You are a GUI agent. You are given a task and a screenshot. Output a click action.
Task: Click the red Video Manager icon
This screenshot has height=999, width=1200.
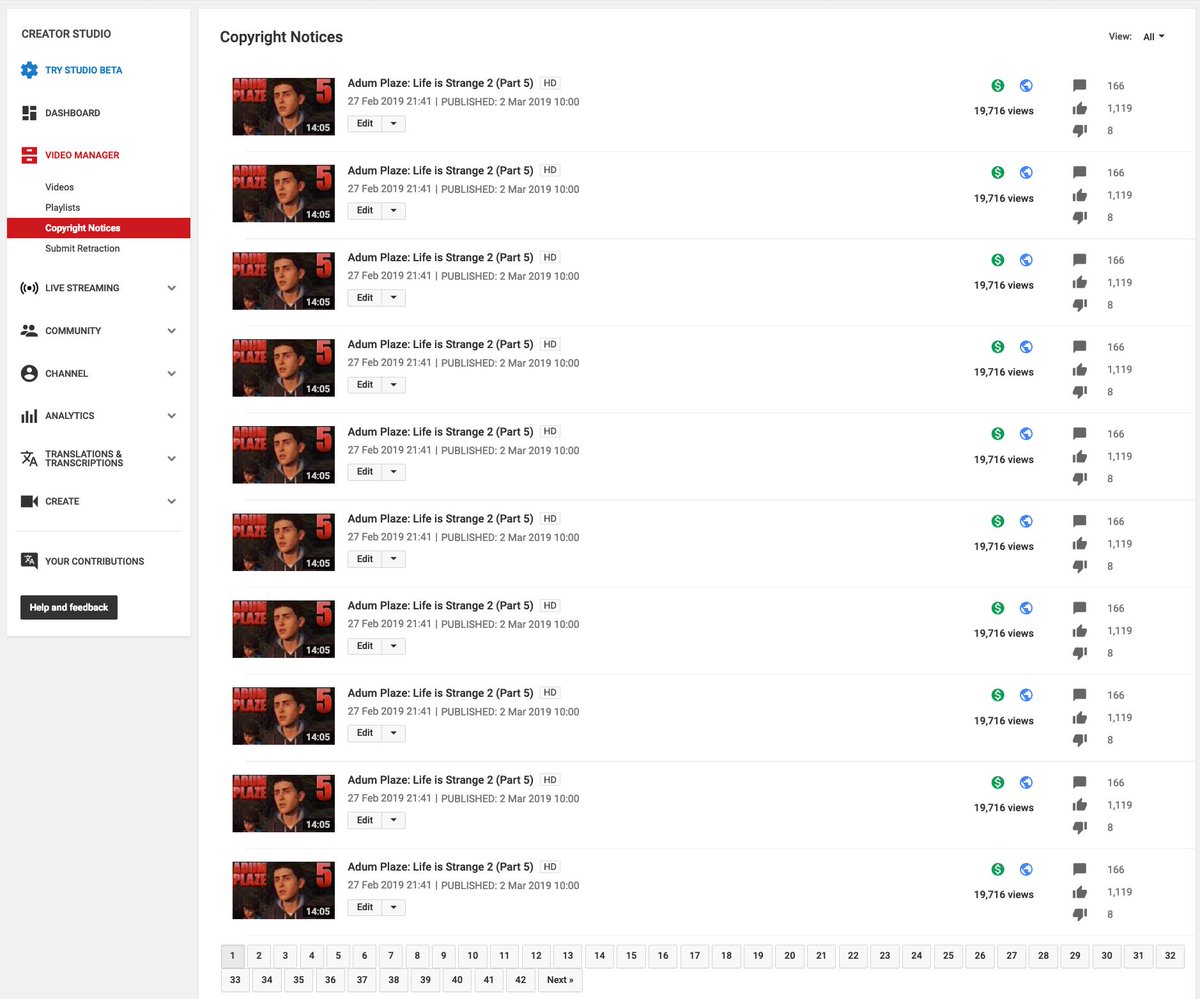tap(29, 155)
